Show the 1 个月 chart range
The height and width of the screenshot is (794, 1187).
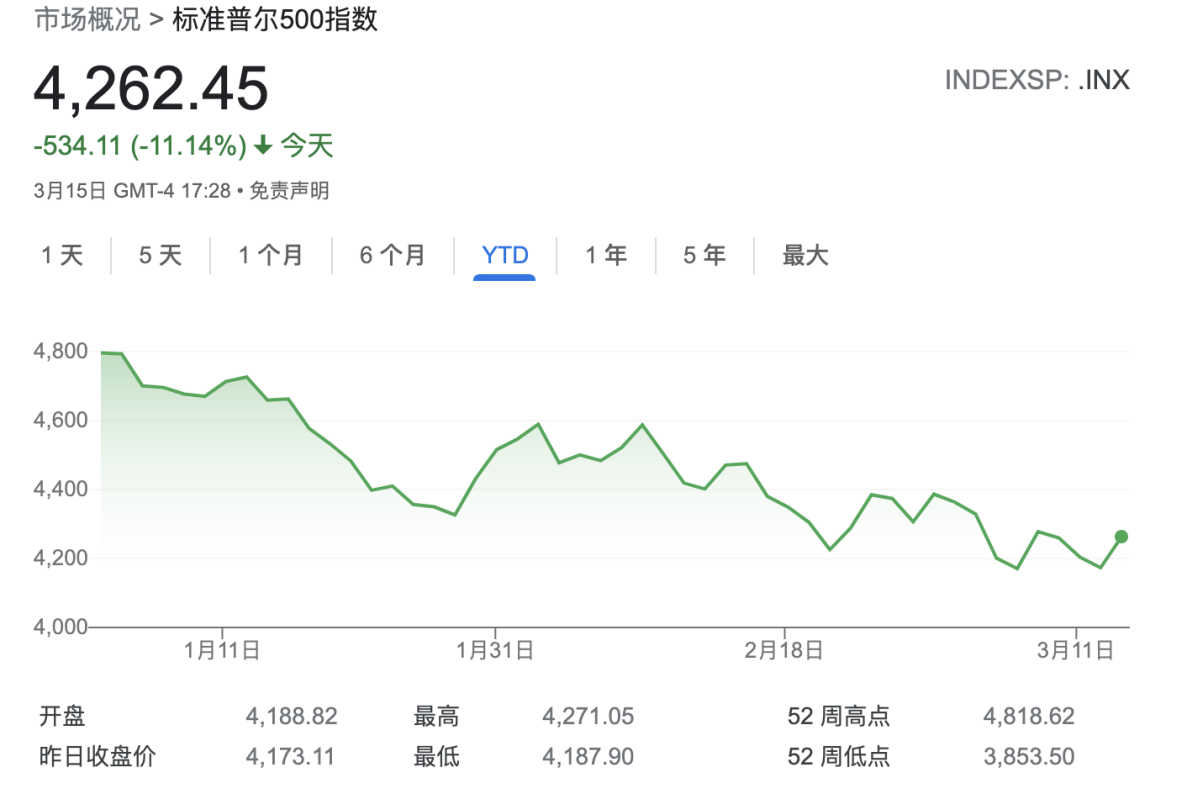pyautogui.click(x=270, y=256)
